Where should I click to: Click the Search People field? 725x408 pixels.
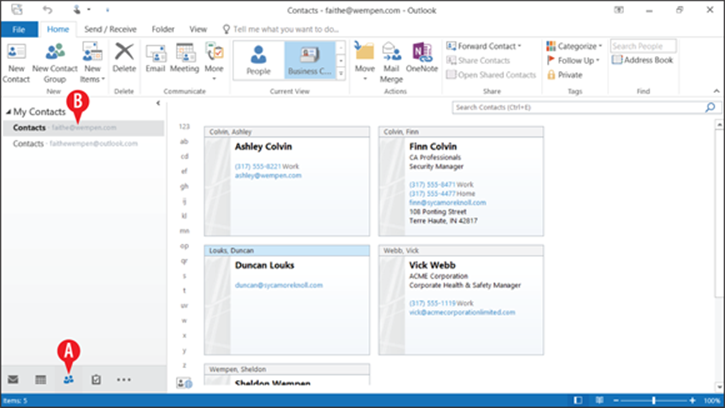coord(643,46)
